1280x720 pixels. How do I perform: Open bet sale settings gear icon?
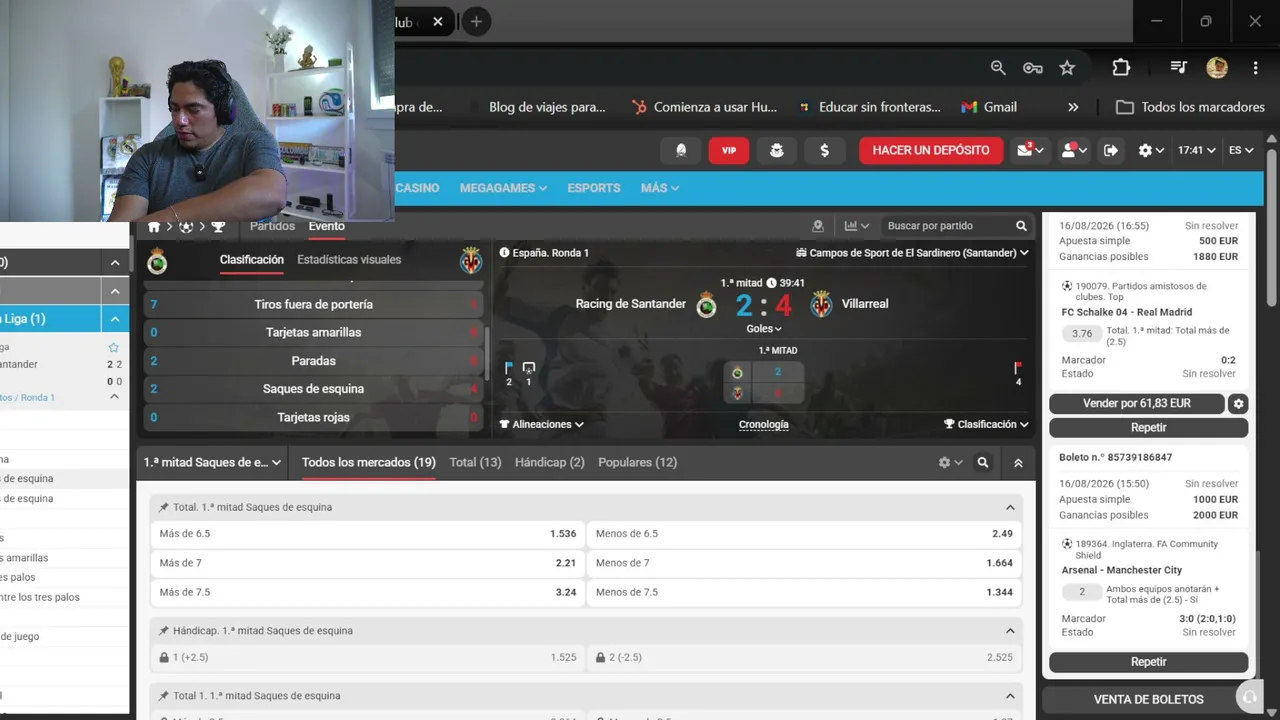[x=1239, y=404]
